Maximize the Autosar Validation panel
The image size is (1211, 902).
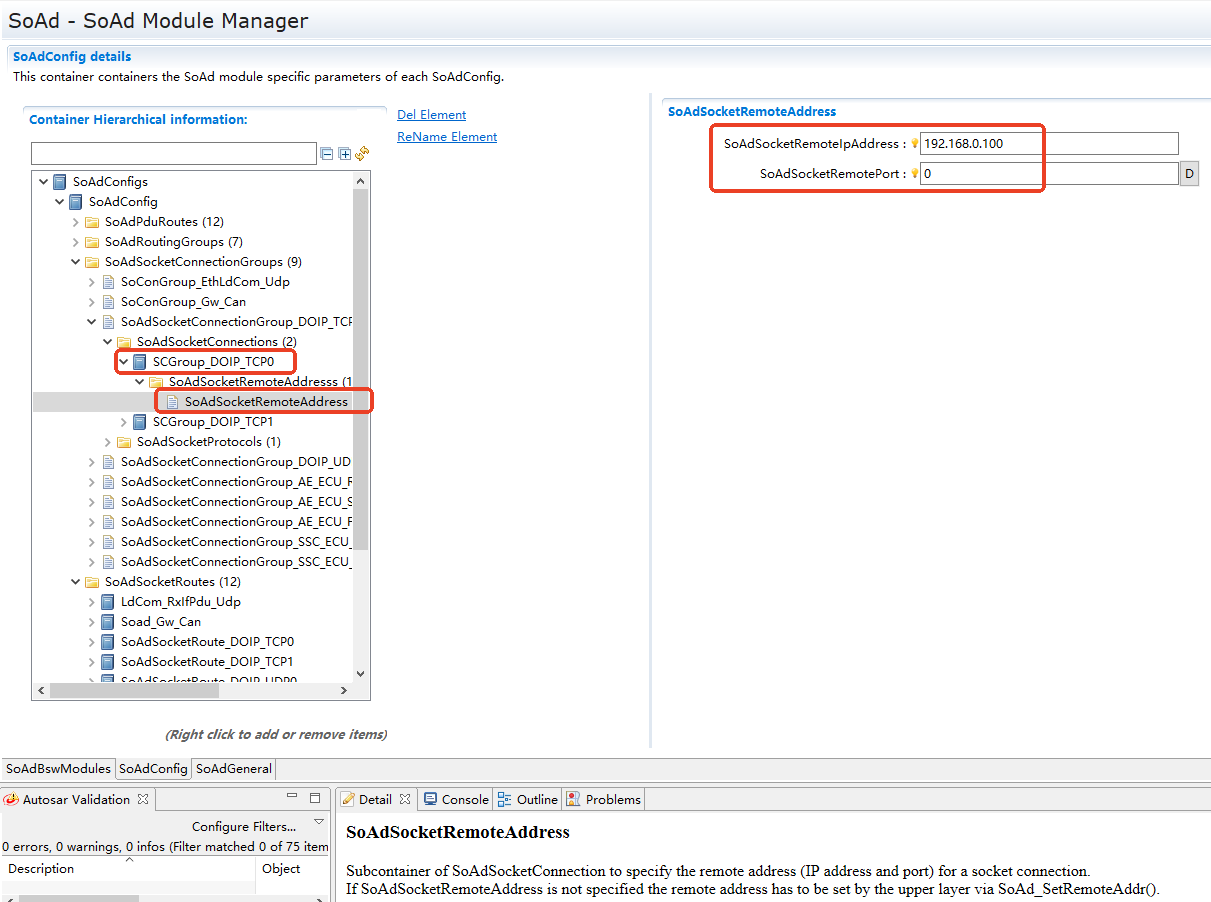click(x=315, y=798)
